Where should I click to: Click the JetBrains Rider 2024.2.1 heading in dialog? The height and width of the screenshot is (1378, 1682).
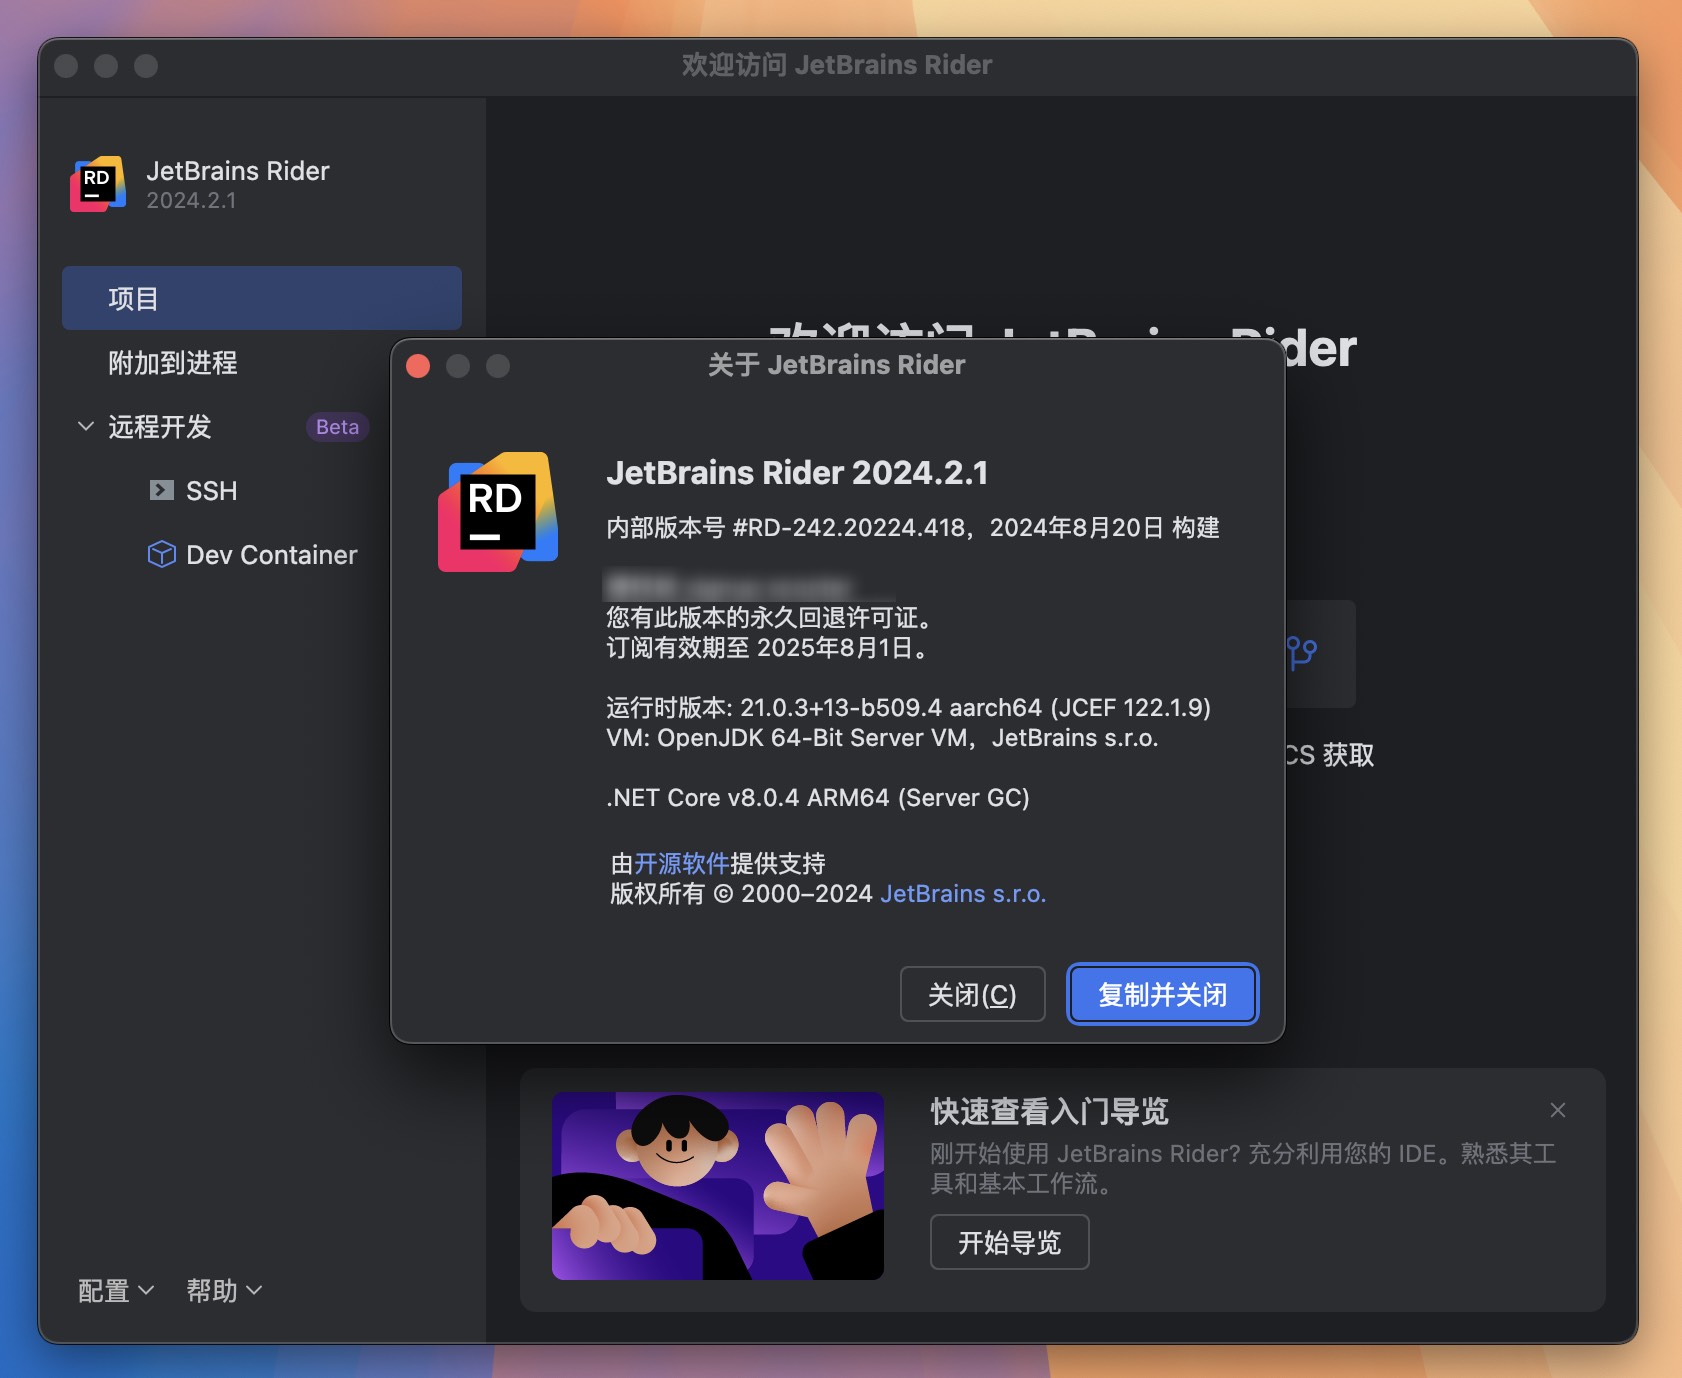point(797,472)
